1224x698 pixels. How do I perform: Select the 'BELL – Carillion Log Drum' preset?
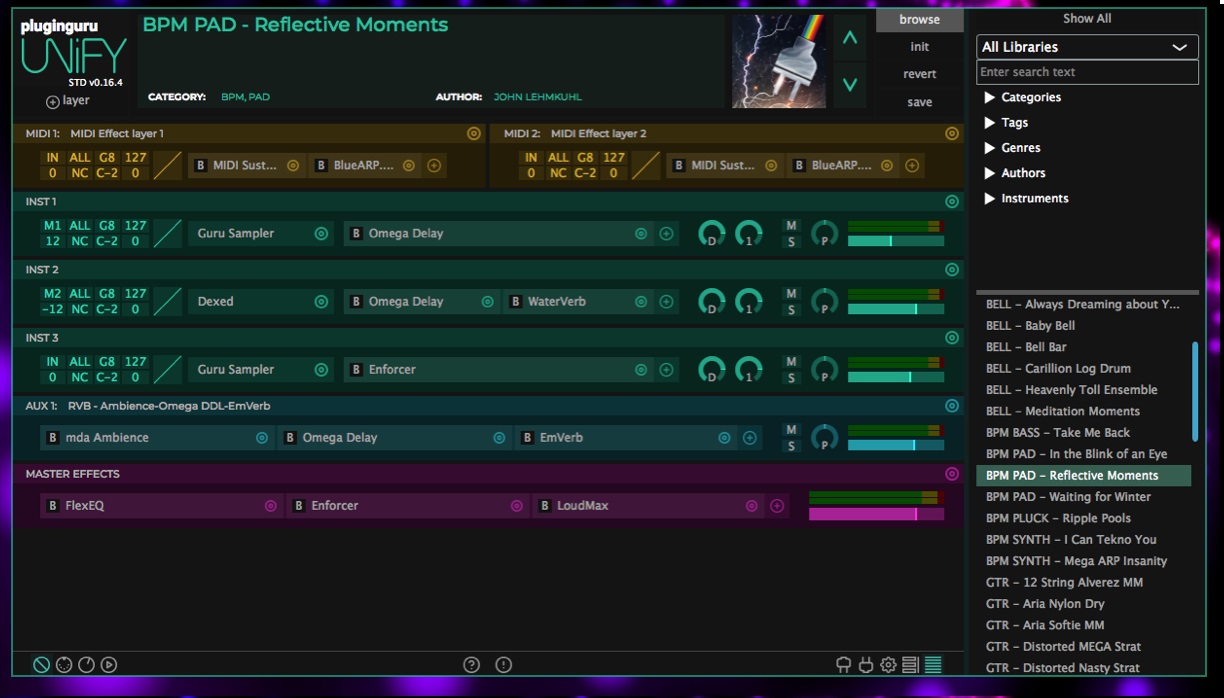[1083, 369]
